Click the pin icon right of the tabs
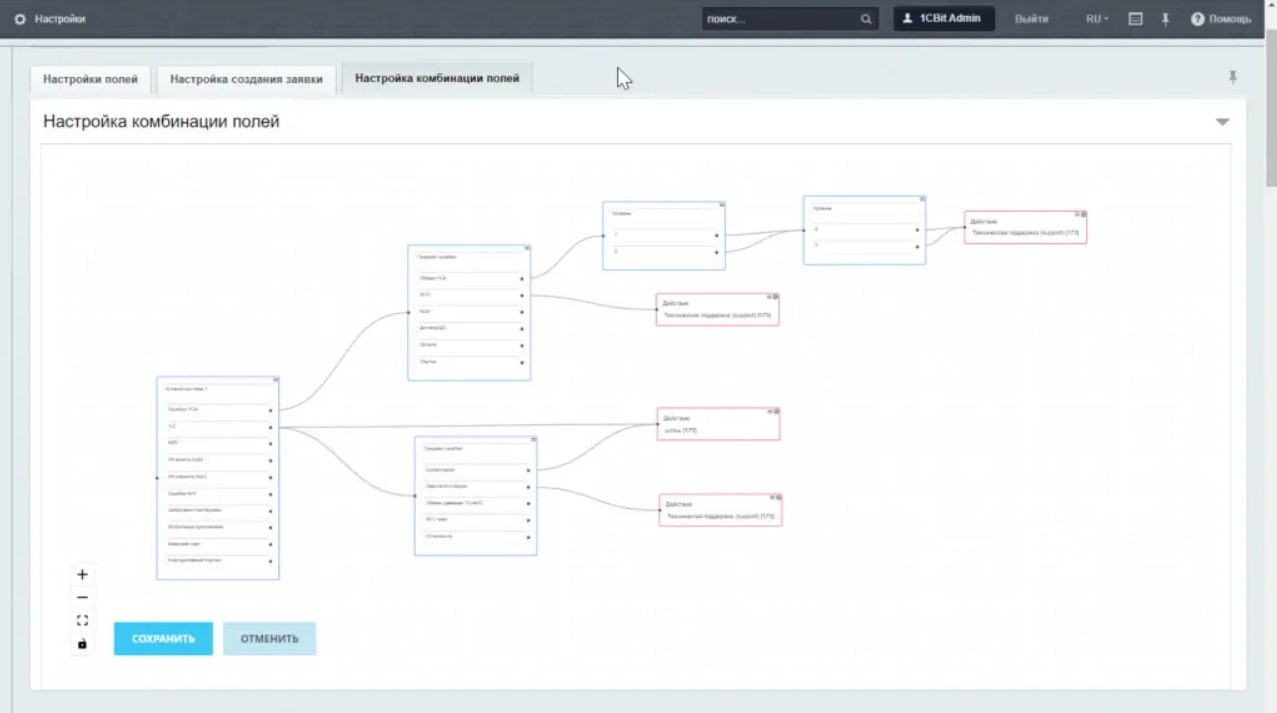The image size is (1277, 713). 1232,77
